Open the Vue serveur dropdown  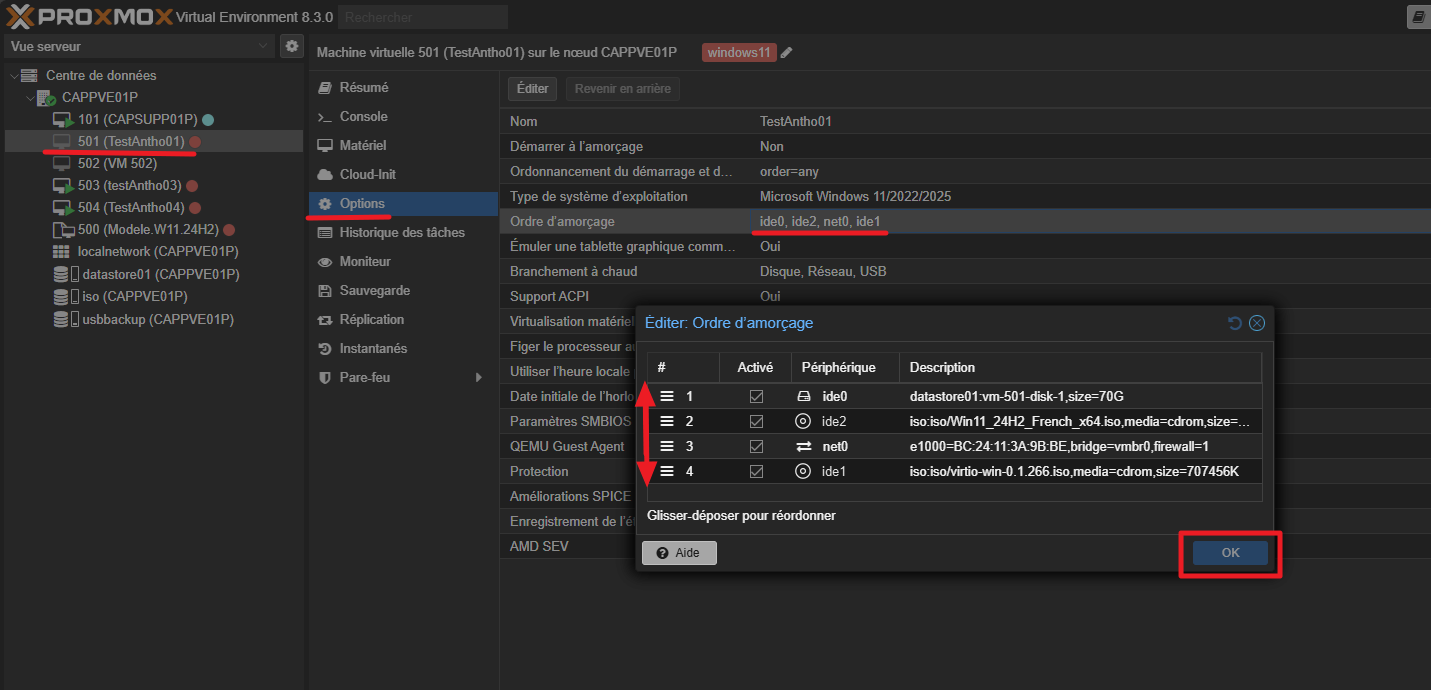click(139, 46)
